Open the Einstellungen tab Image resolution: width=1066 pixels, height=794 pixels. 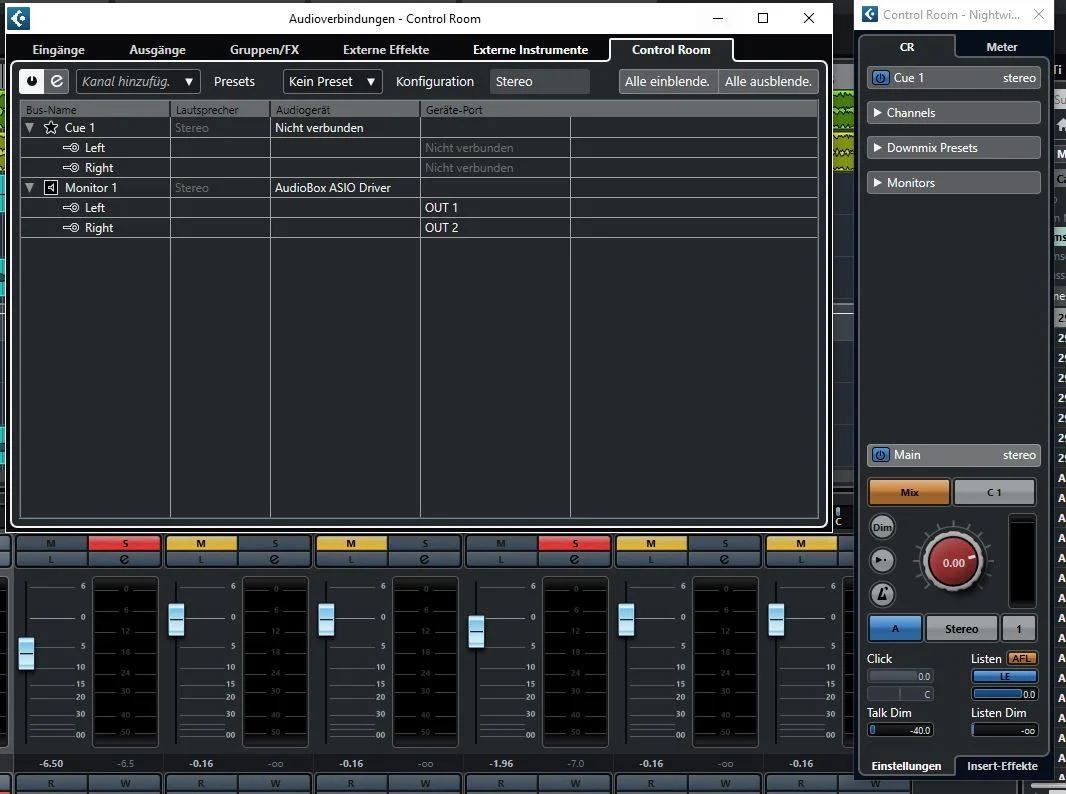(x=906, y=766)
